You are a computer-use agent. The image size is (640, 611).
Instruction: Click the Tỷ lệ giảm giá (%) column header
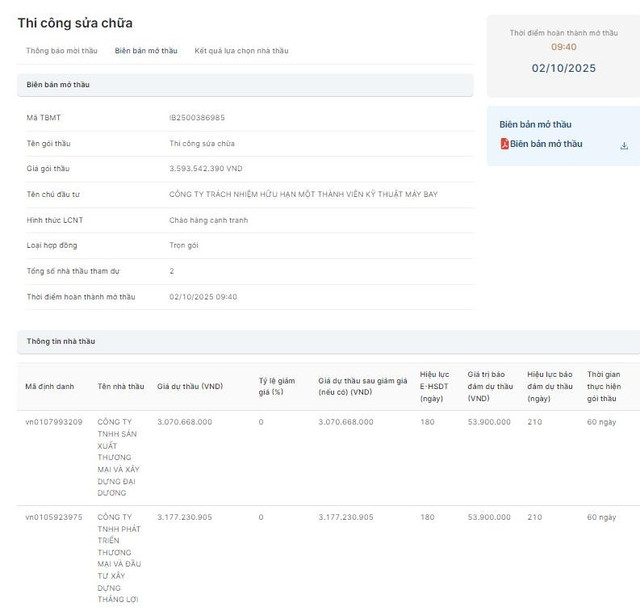point(276,386)
